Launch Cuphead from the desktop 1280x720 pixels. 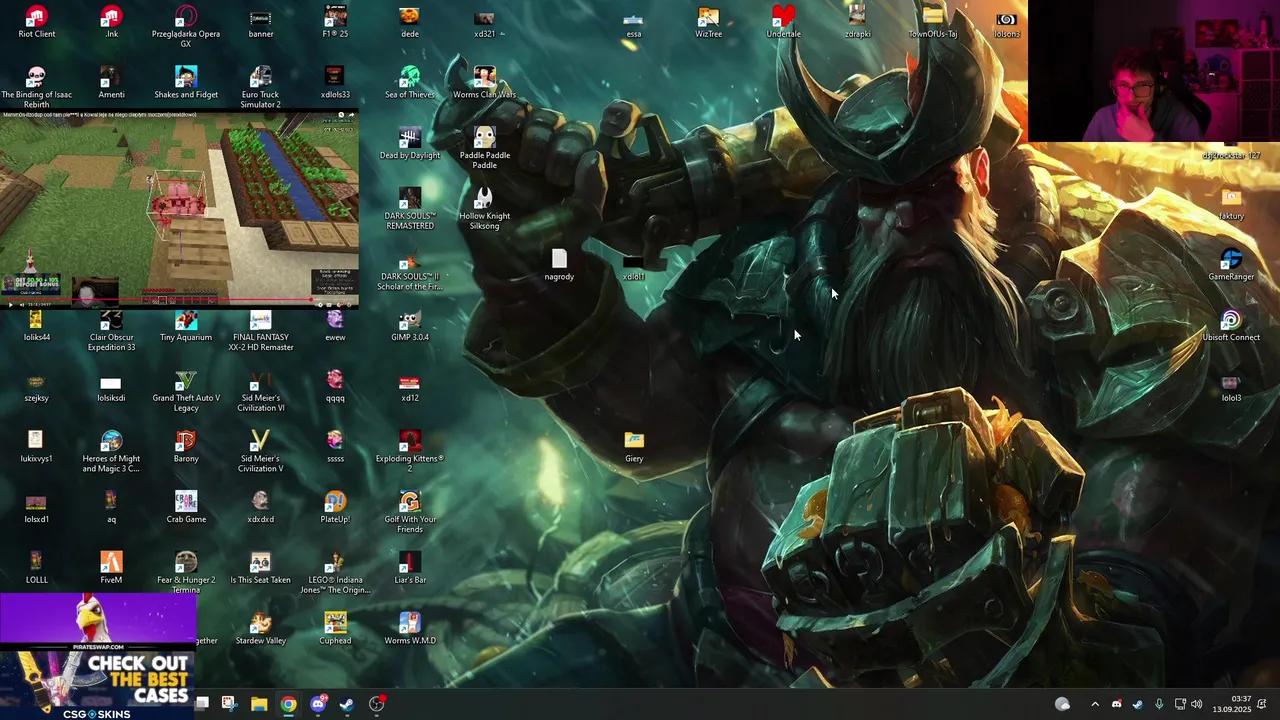point(335,629)
